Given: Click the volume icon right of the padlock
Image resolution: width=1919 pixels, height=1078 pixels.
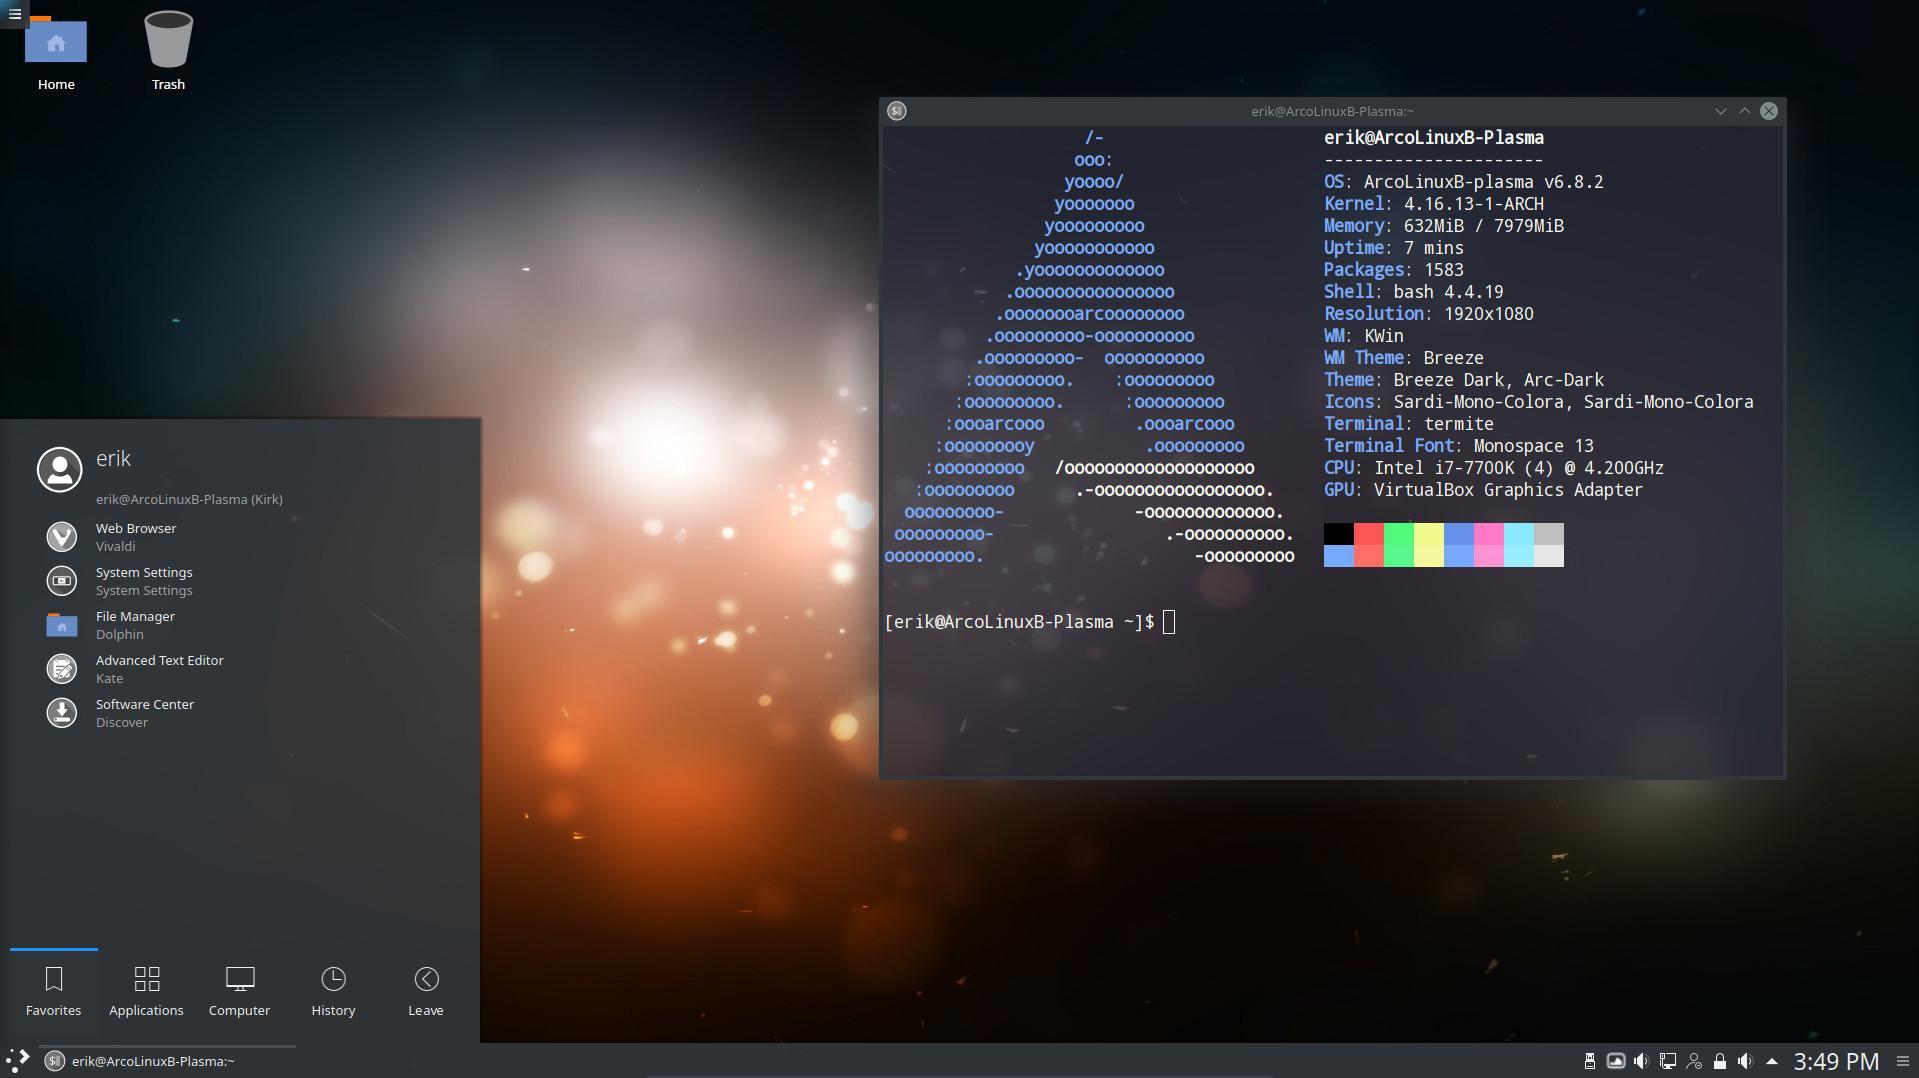Looking at the screenshot, I should (1745, 1061).
